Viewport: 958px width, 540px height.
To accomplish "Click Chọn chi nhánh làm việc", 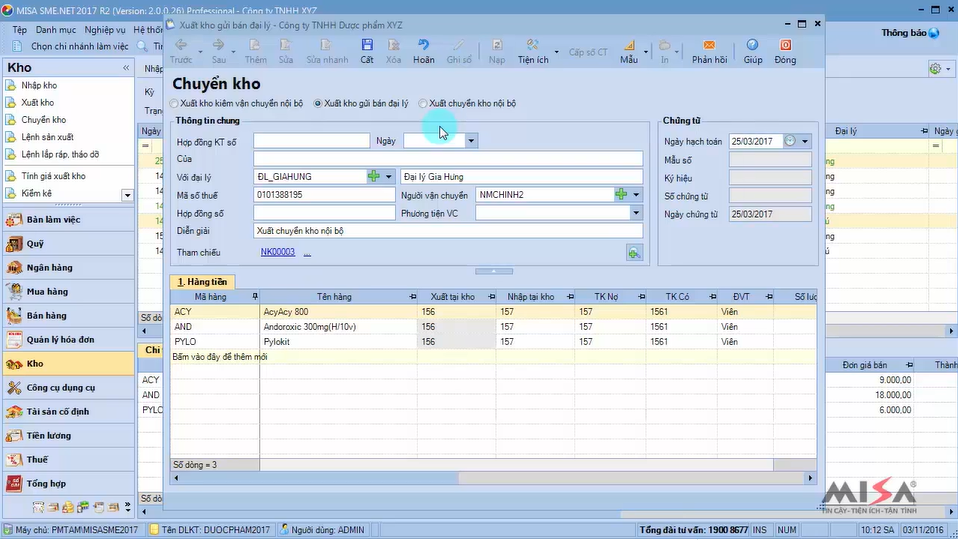I will 79,46.
